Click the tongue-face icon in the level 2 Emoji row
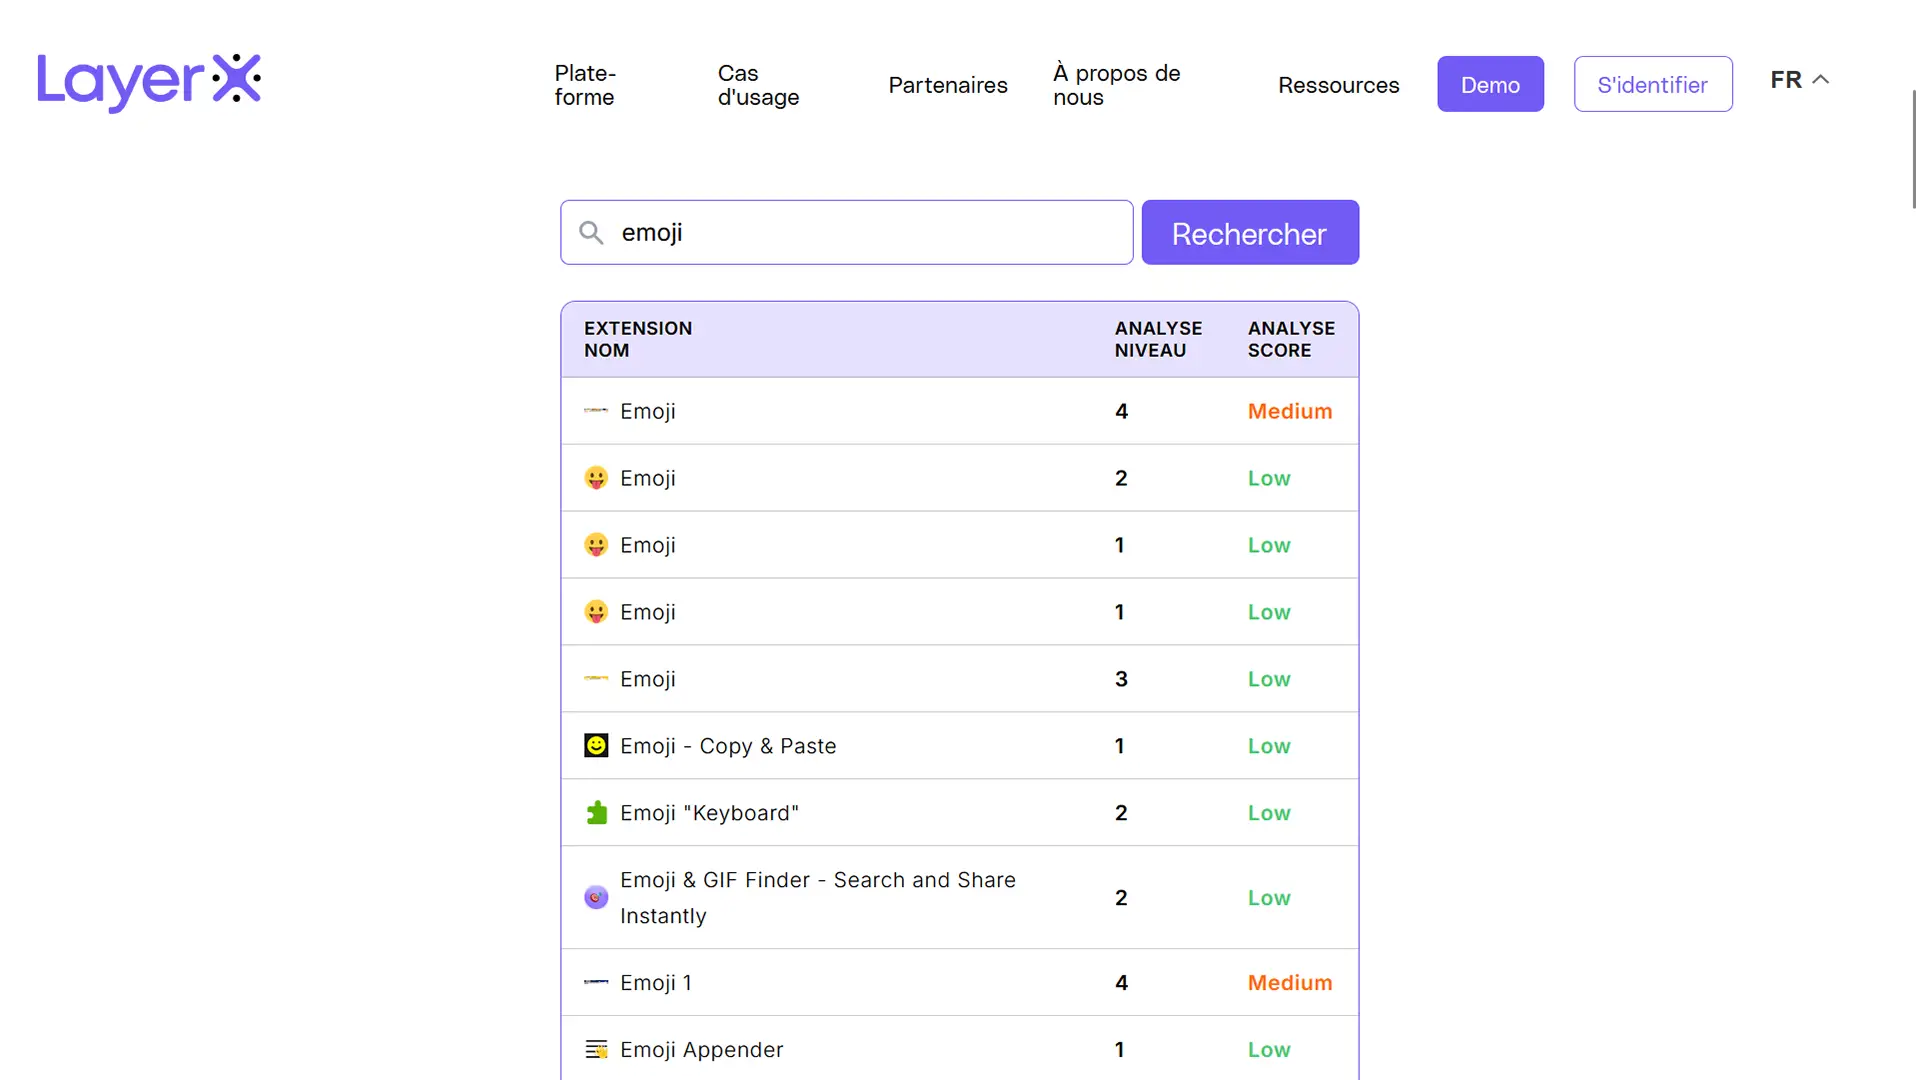 click(x=596, y=478)
